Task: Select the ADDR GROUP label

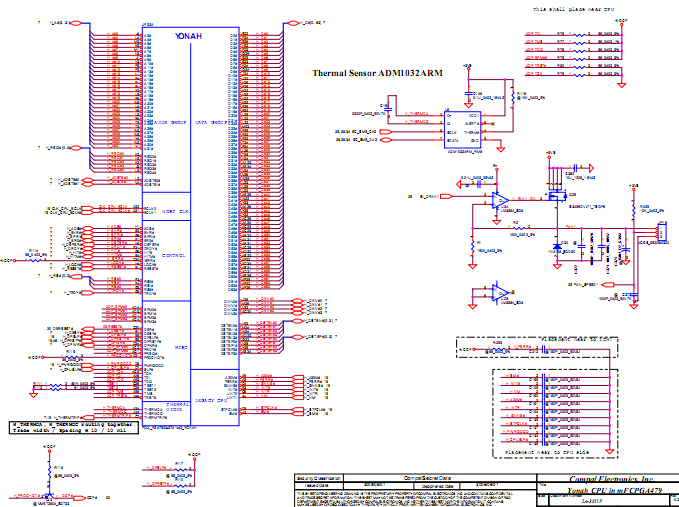Action: [172, 123]
